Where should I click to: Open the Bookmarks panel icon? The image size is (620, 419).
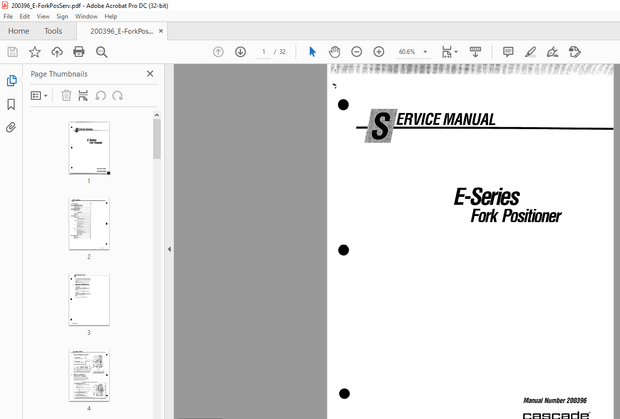pyautogui.click(x=11, y=104)
